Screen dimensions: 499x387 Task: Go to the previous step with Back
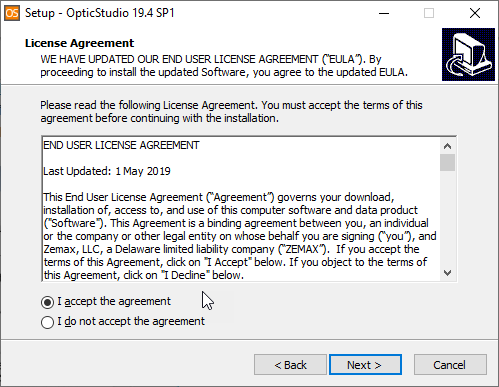pos(290,365)
